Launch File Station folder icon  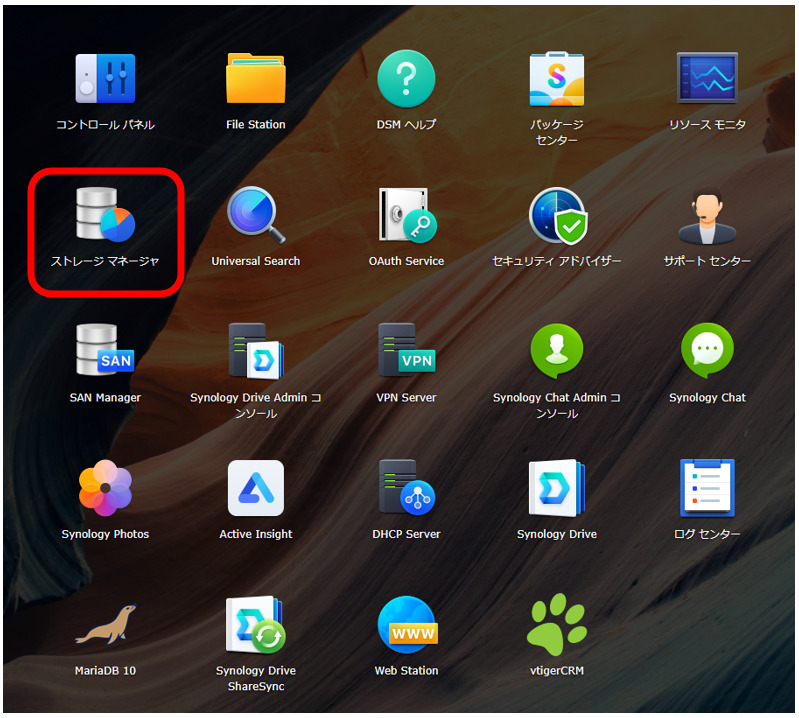256,78
